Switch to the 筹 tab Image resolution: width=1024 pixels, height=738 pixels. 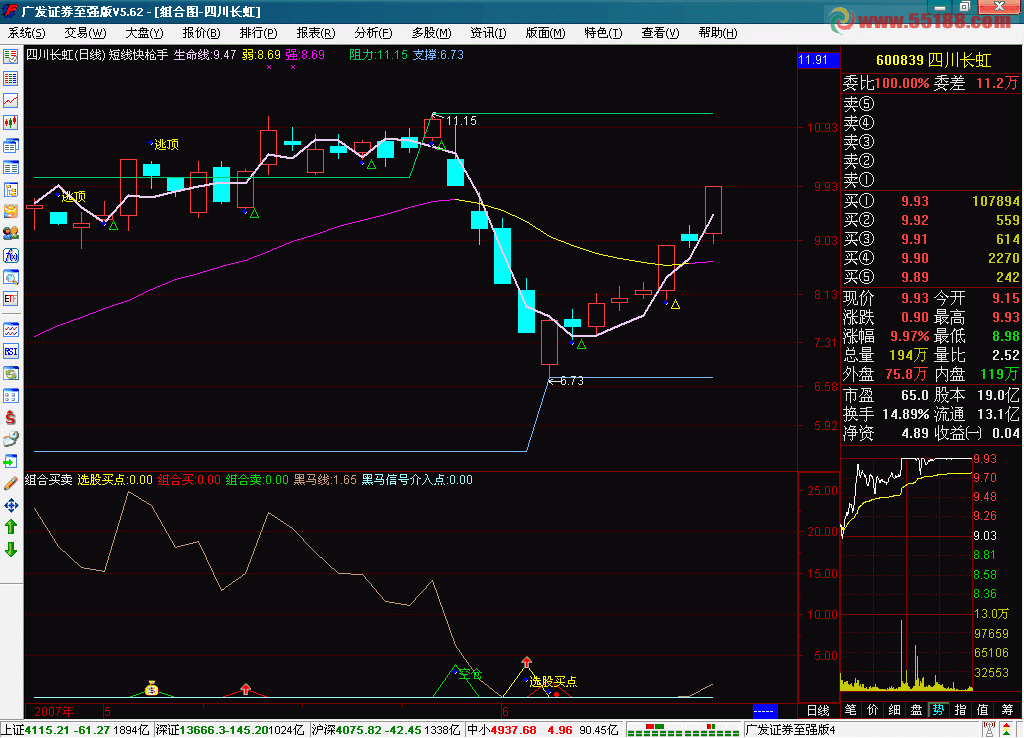[1008, 711]
